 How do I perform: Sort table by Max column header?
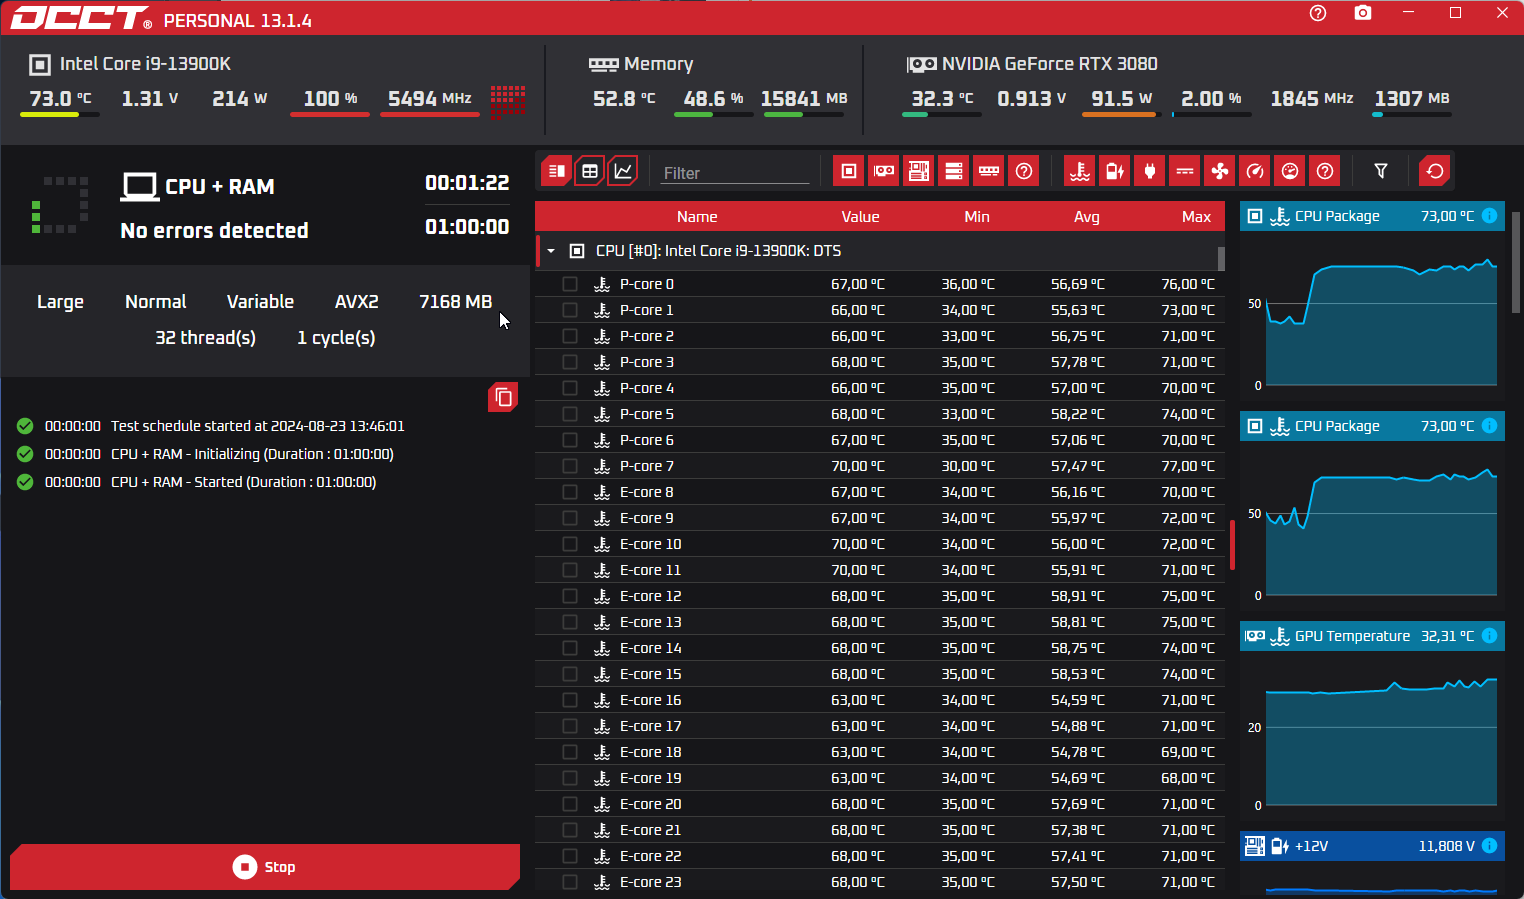[1196, 217]
